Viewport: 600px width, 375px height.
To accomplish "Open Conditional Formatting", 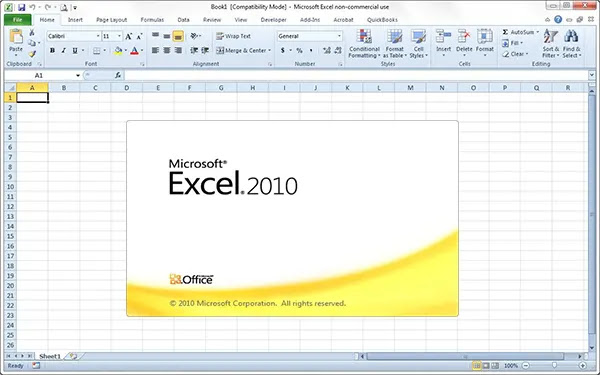I will (x=364, y=44).
